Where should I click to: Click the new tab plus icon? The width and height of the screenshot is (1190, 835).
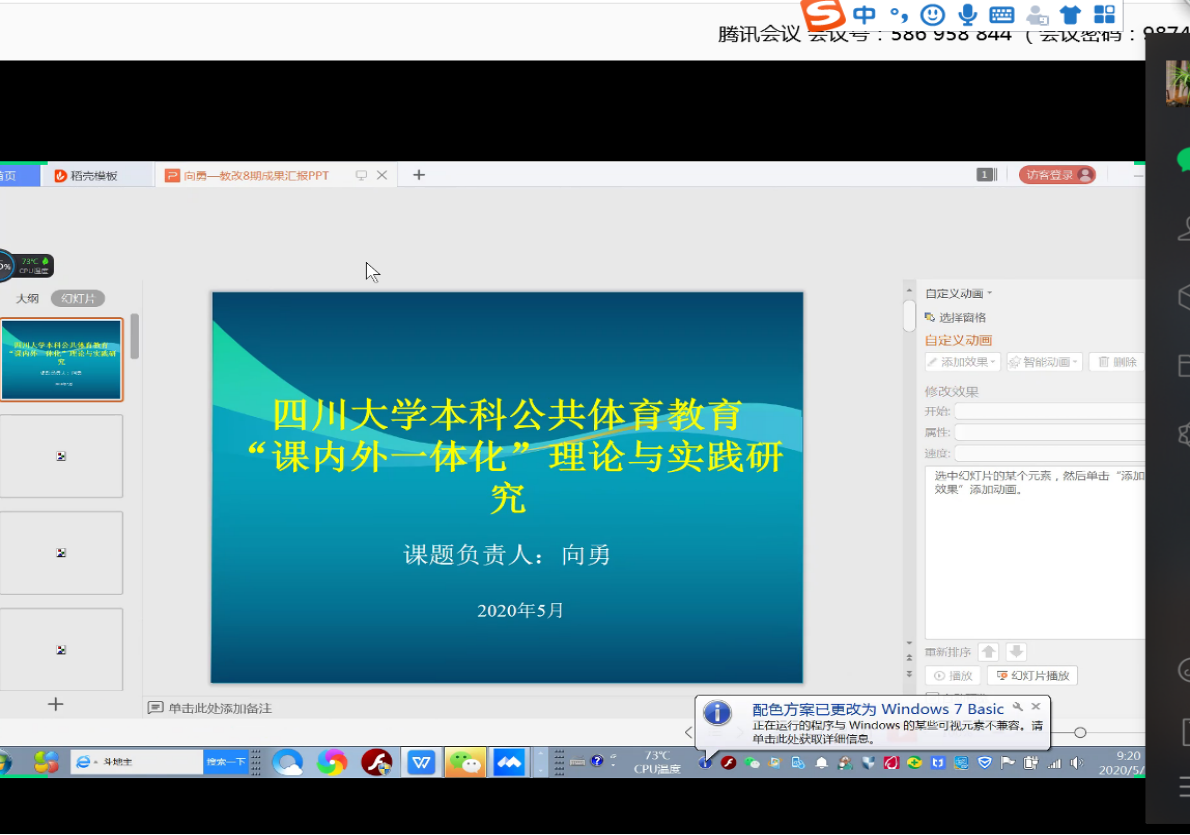coord(419,175)
